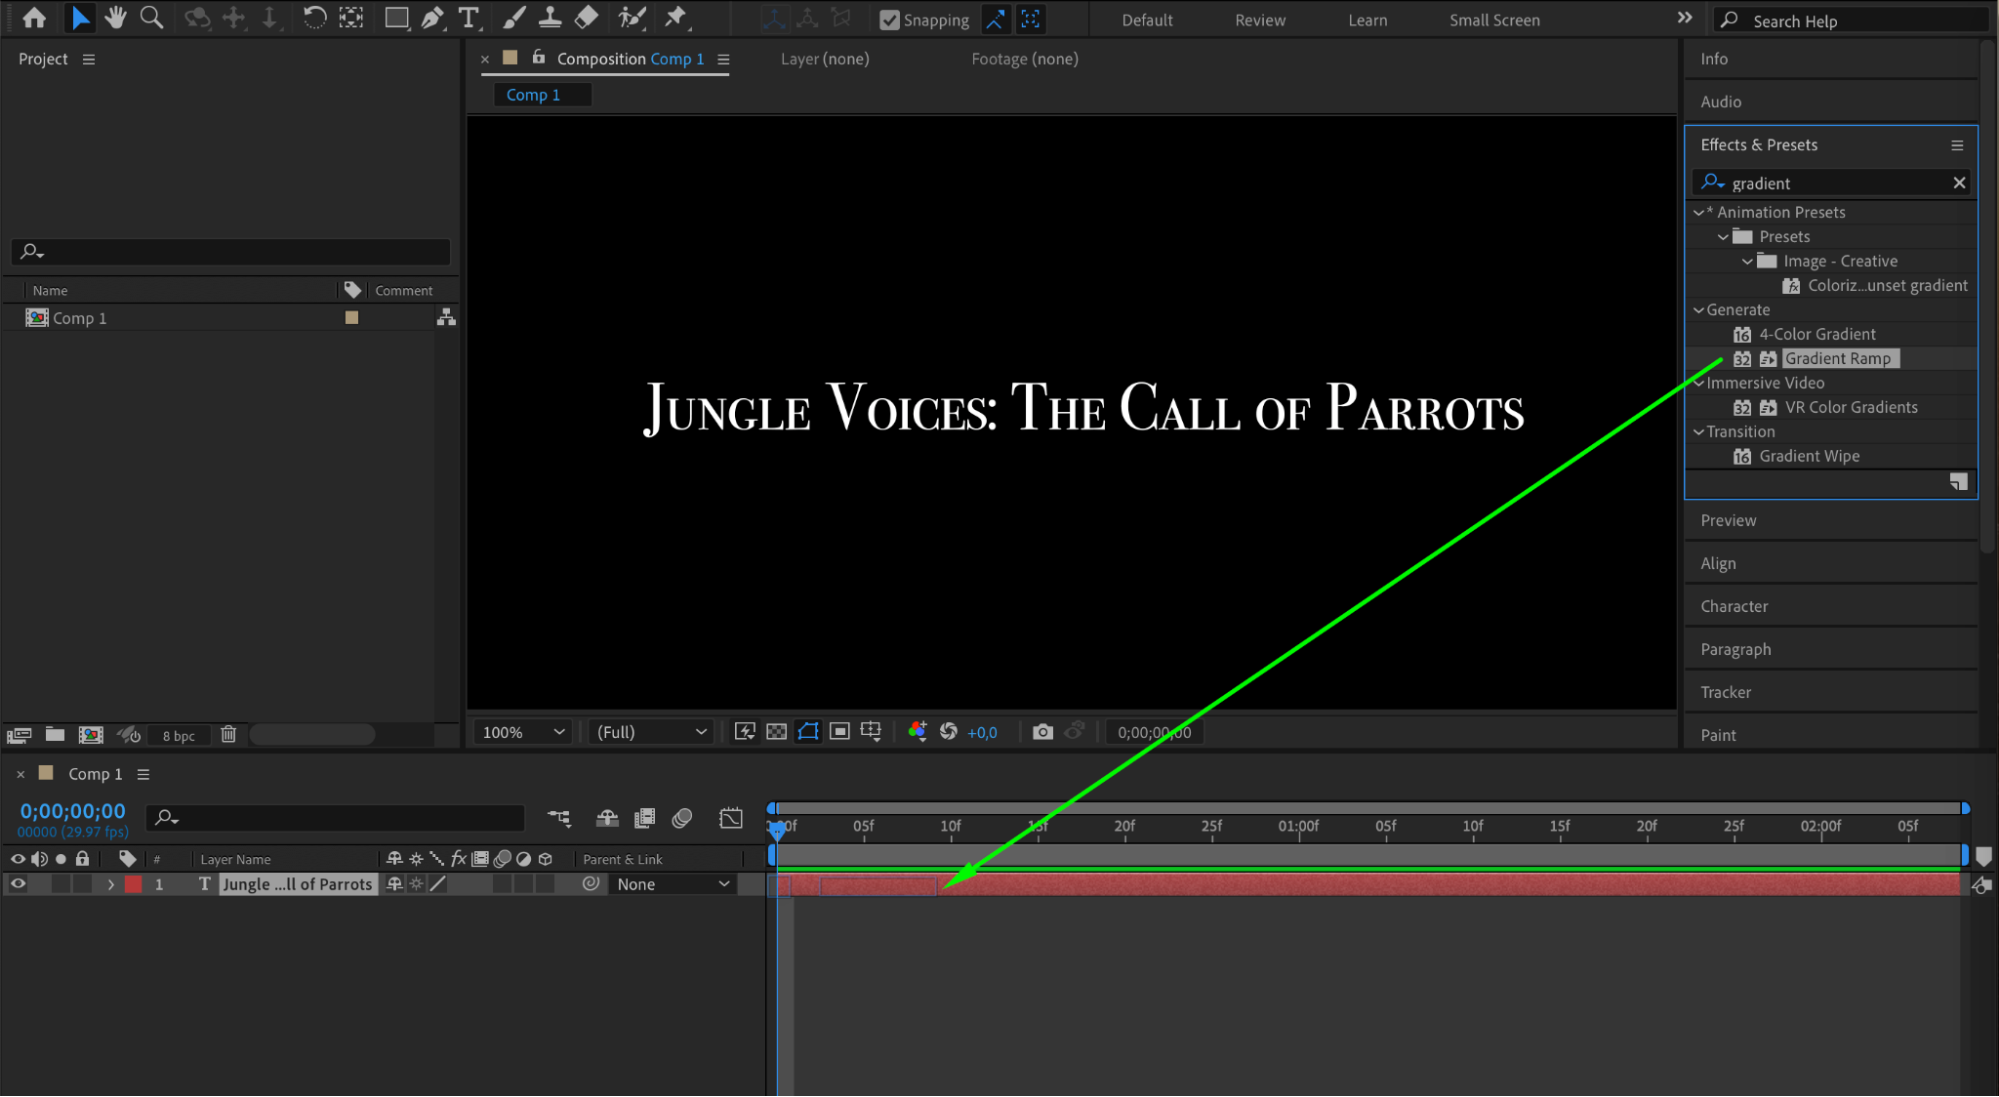The width and height of the screenshot is (1999, 1097).
Task: Select the Pen tool
Action: pyautogui.click(x=433, y=17)
